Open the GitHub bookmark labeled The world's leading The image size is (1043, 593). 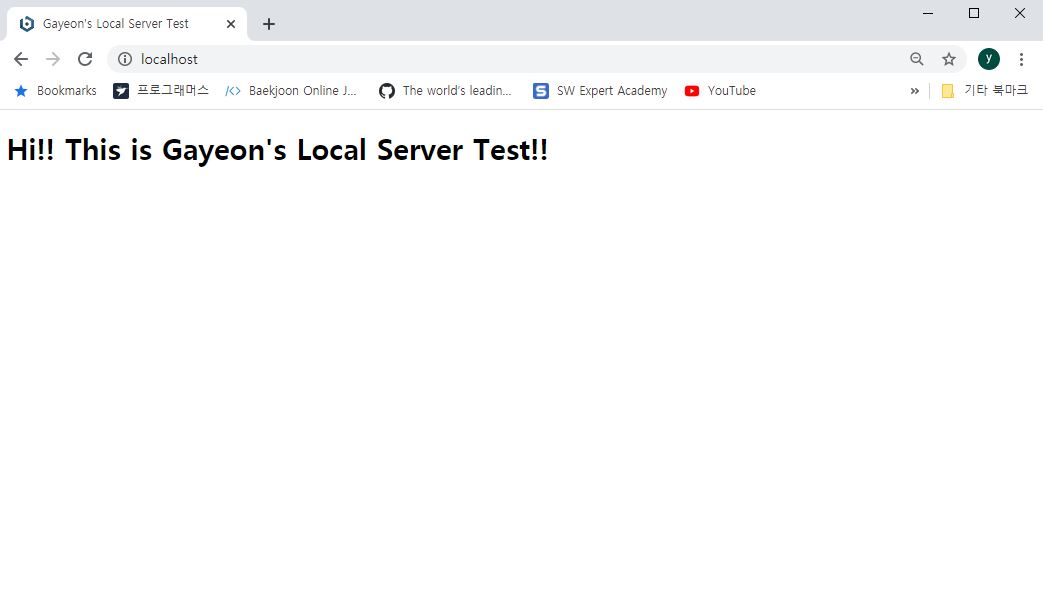(444, 90)
